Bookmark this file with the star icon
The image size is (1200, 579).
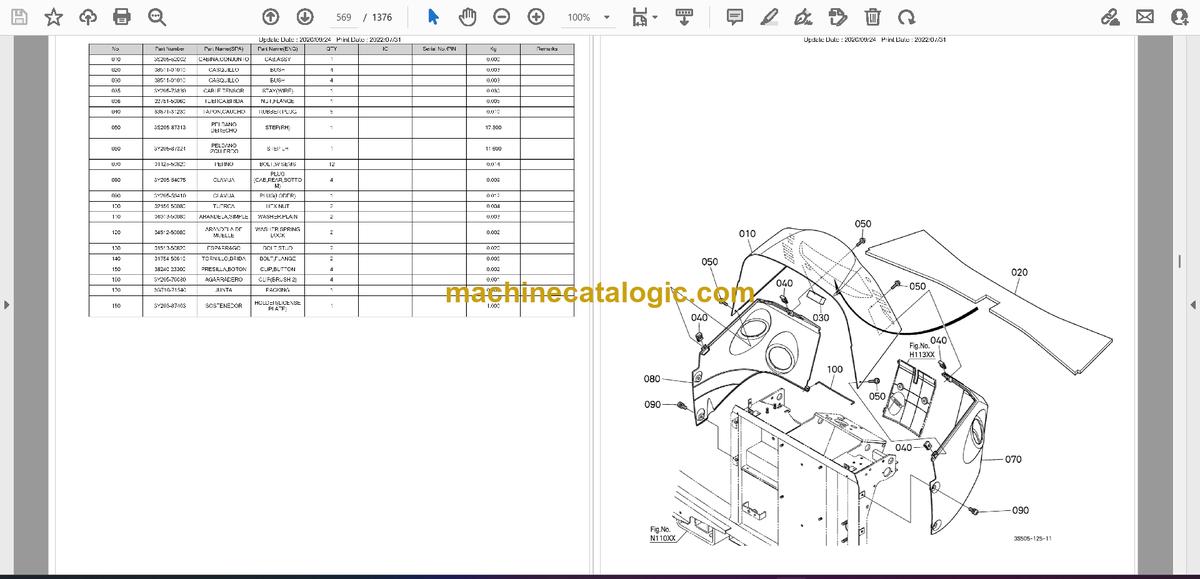(54, 17)
